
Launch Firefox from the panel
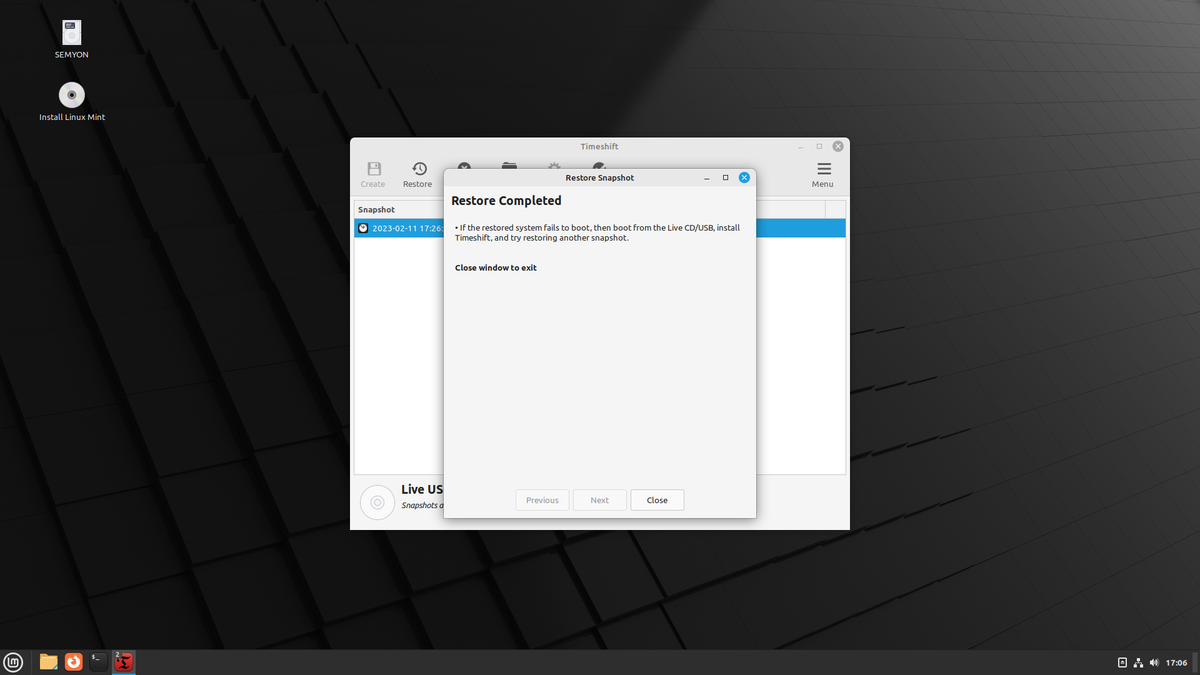coord(73,662)
